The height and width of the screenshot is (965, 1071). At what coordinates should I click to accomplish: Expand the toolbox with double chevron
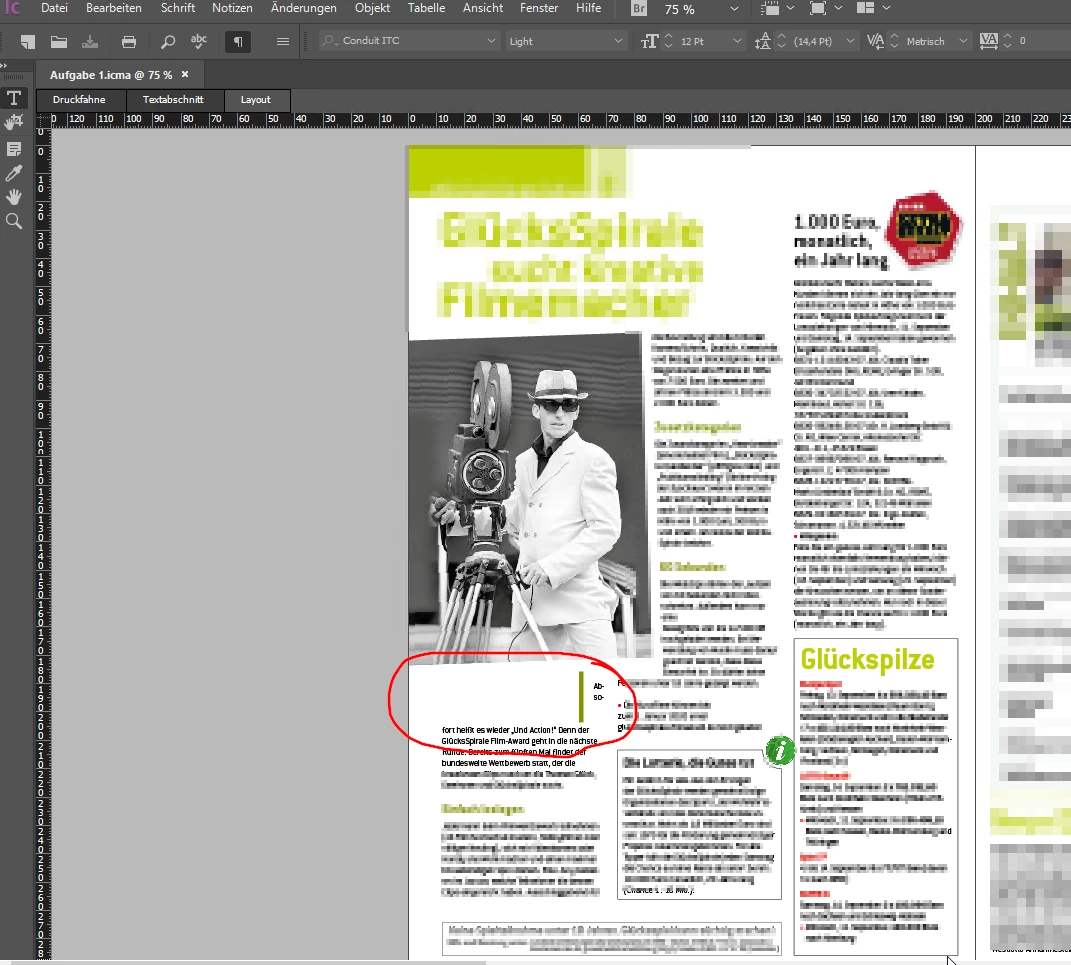4,66
